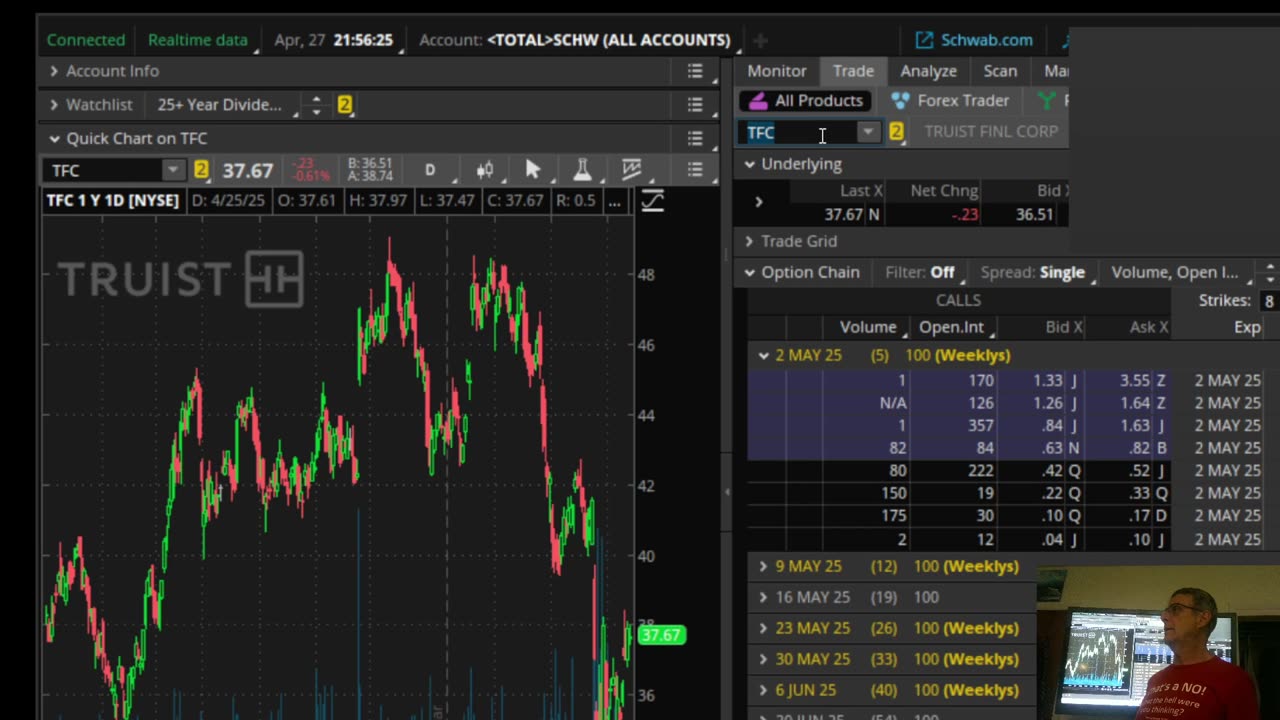Switch to the Monitor tab
This screenshot has width=1280, height=720.
pos(777,71)
